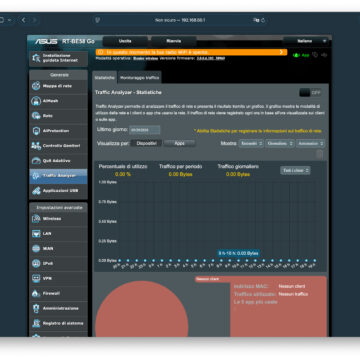Click the Traffico per periodo value
This screenshot has width=360, height=360.
coord(180,174)
